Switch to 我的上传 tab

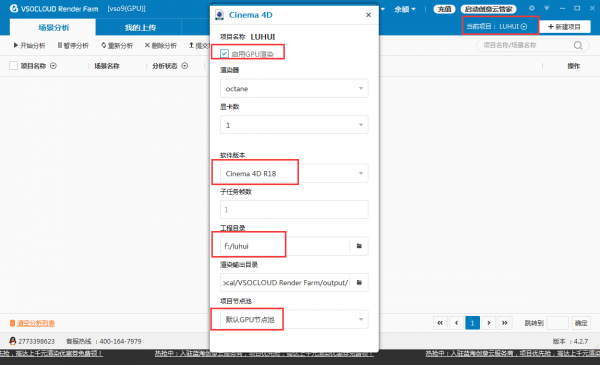(x=140, y=28)
